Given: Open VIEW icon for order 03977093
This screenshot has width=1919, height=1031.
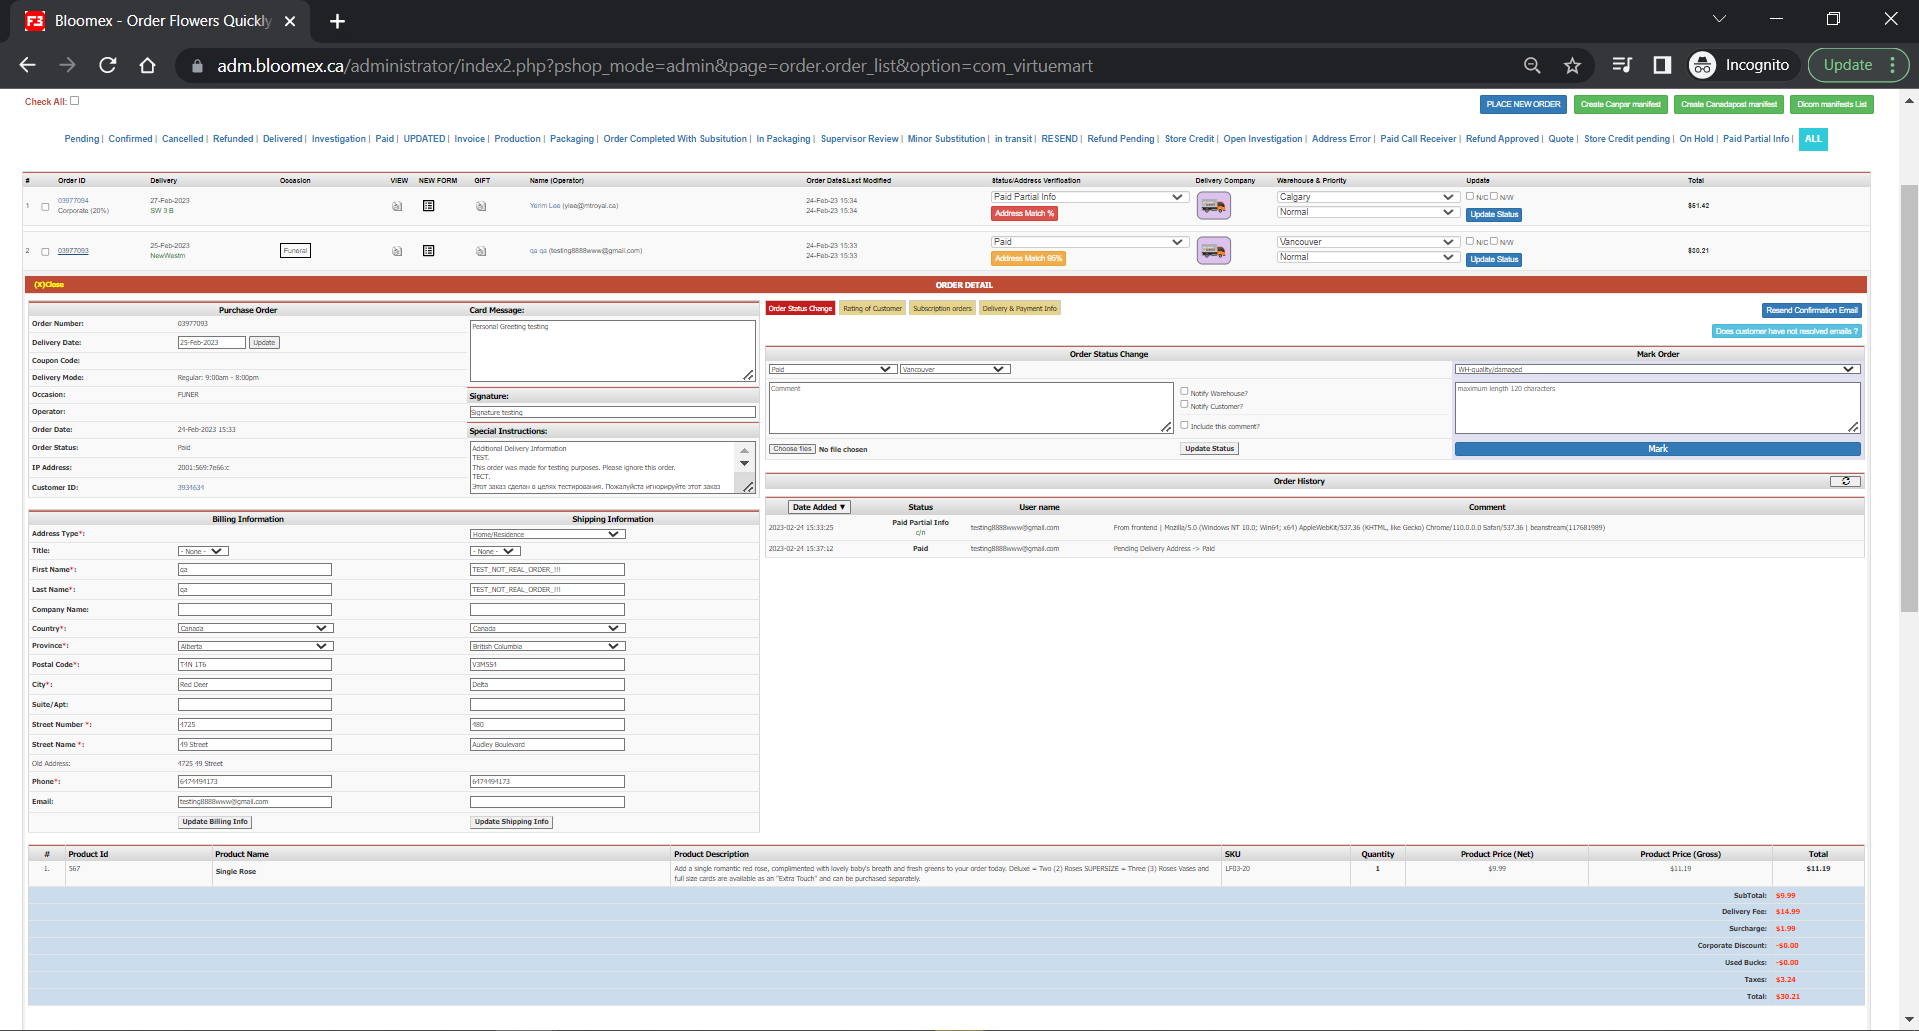Looking at the screenshot, I should pyautogui.click(x=397, y=251).
